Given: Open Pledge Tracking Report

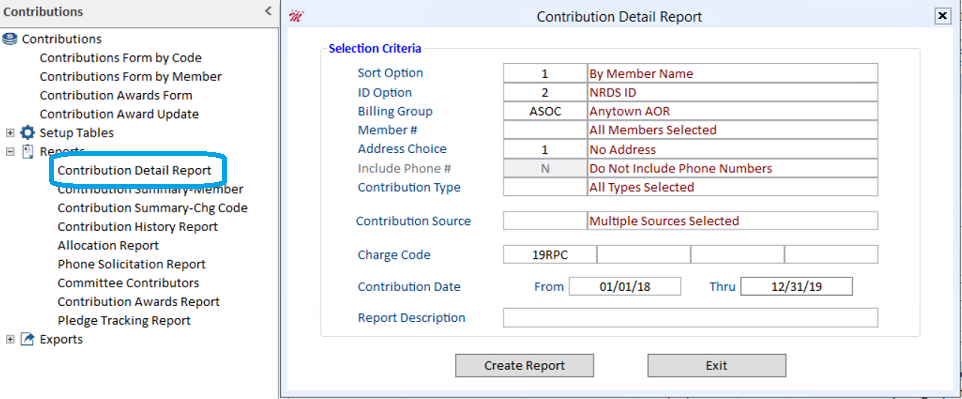Looking at the screenshot, I should click(124, 320).
